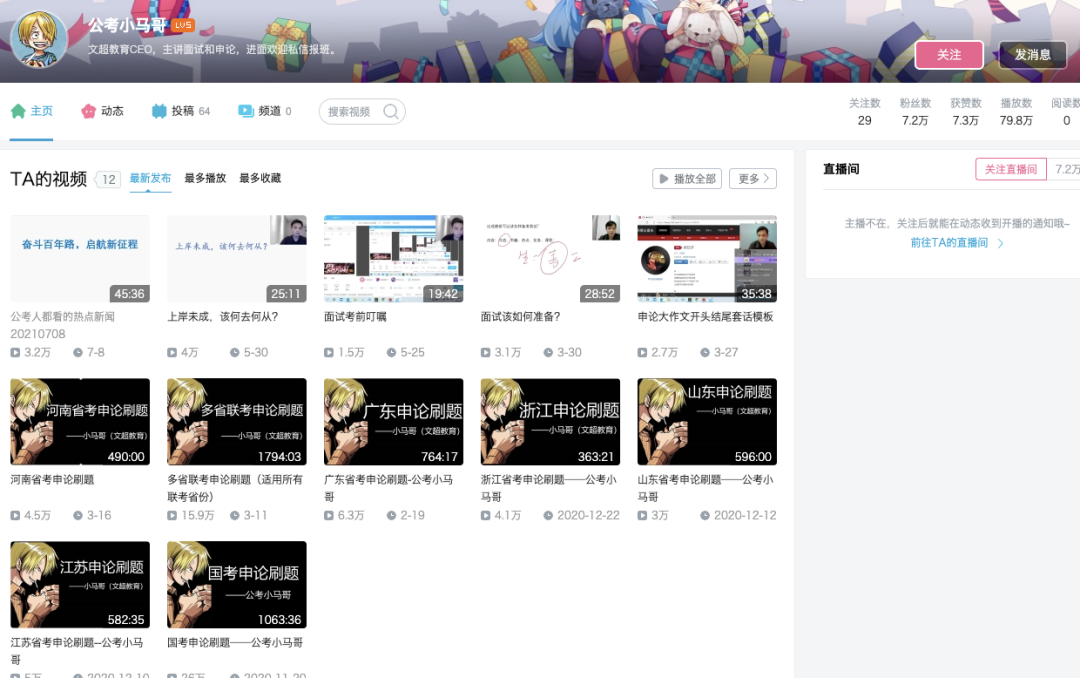Click title 江苏省考申论刷题–公考小马哥
The height and width of the screenshot is (678, 1080).
77,651
